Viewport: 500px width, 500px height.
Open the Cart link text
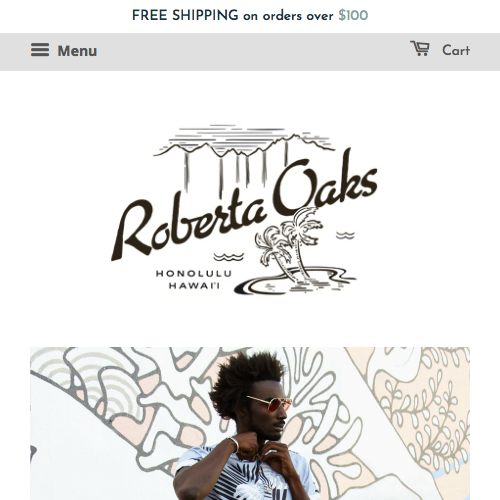coord(456,50)
